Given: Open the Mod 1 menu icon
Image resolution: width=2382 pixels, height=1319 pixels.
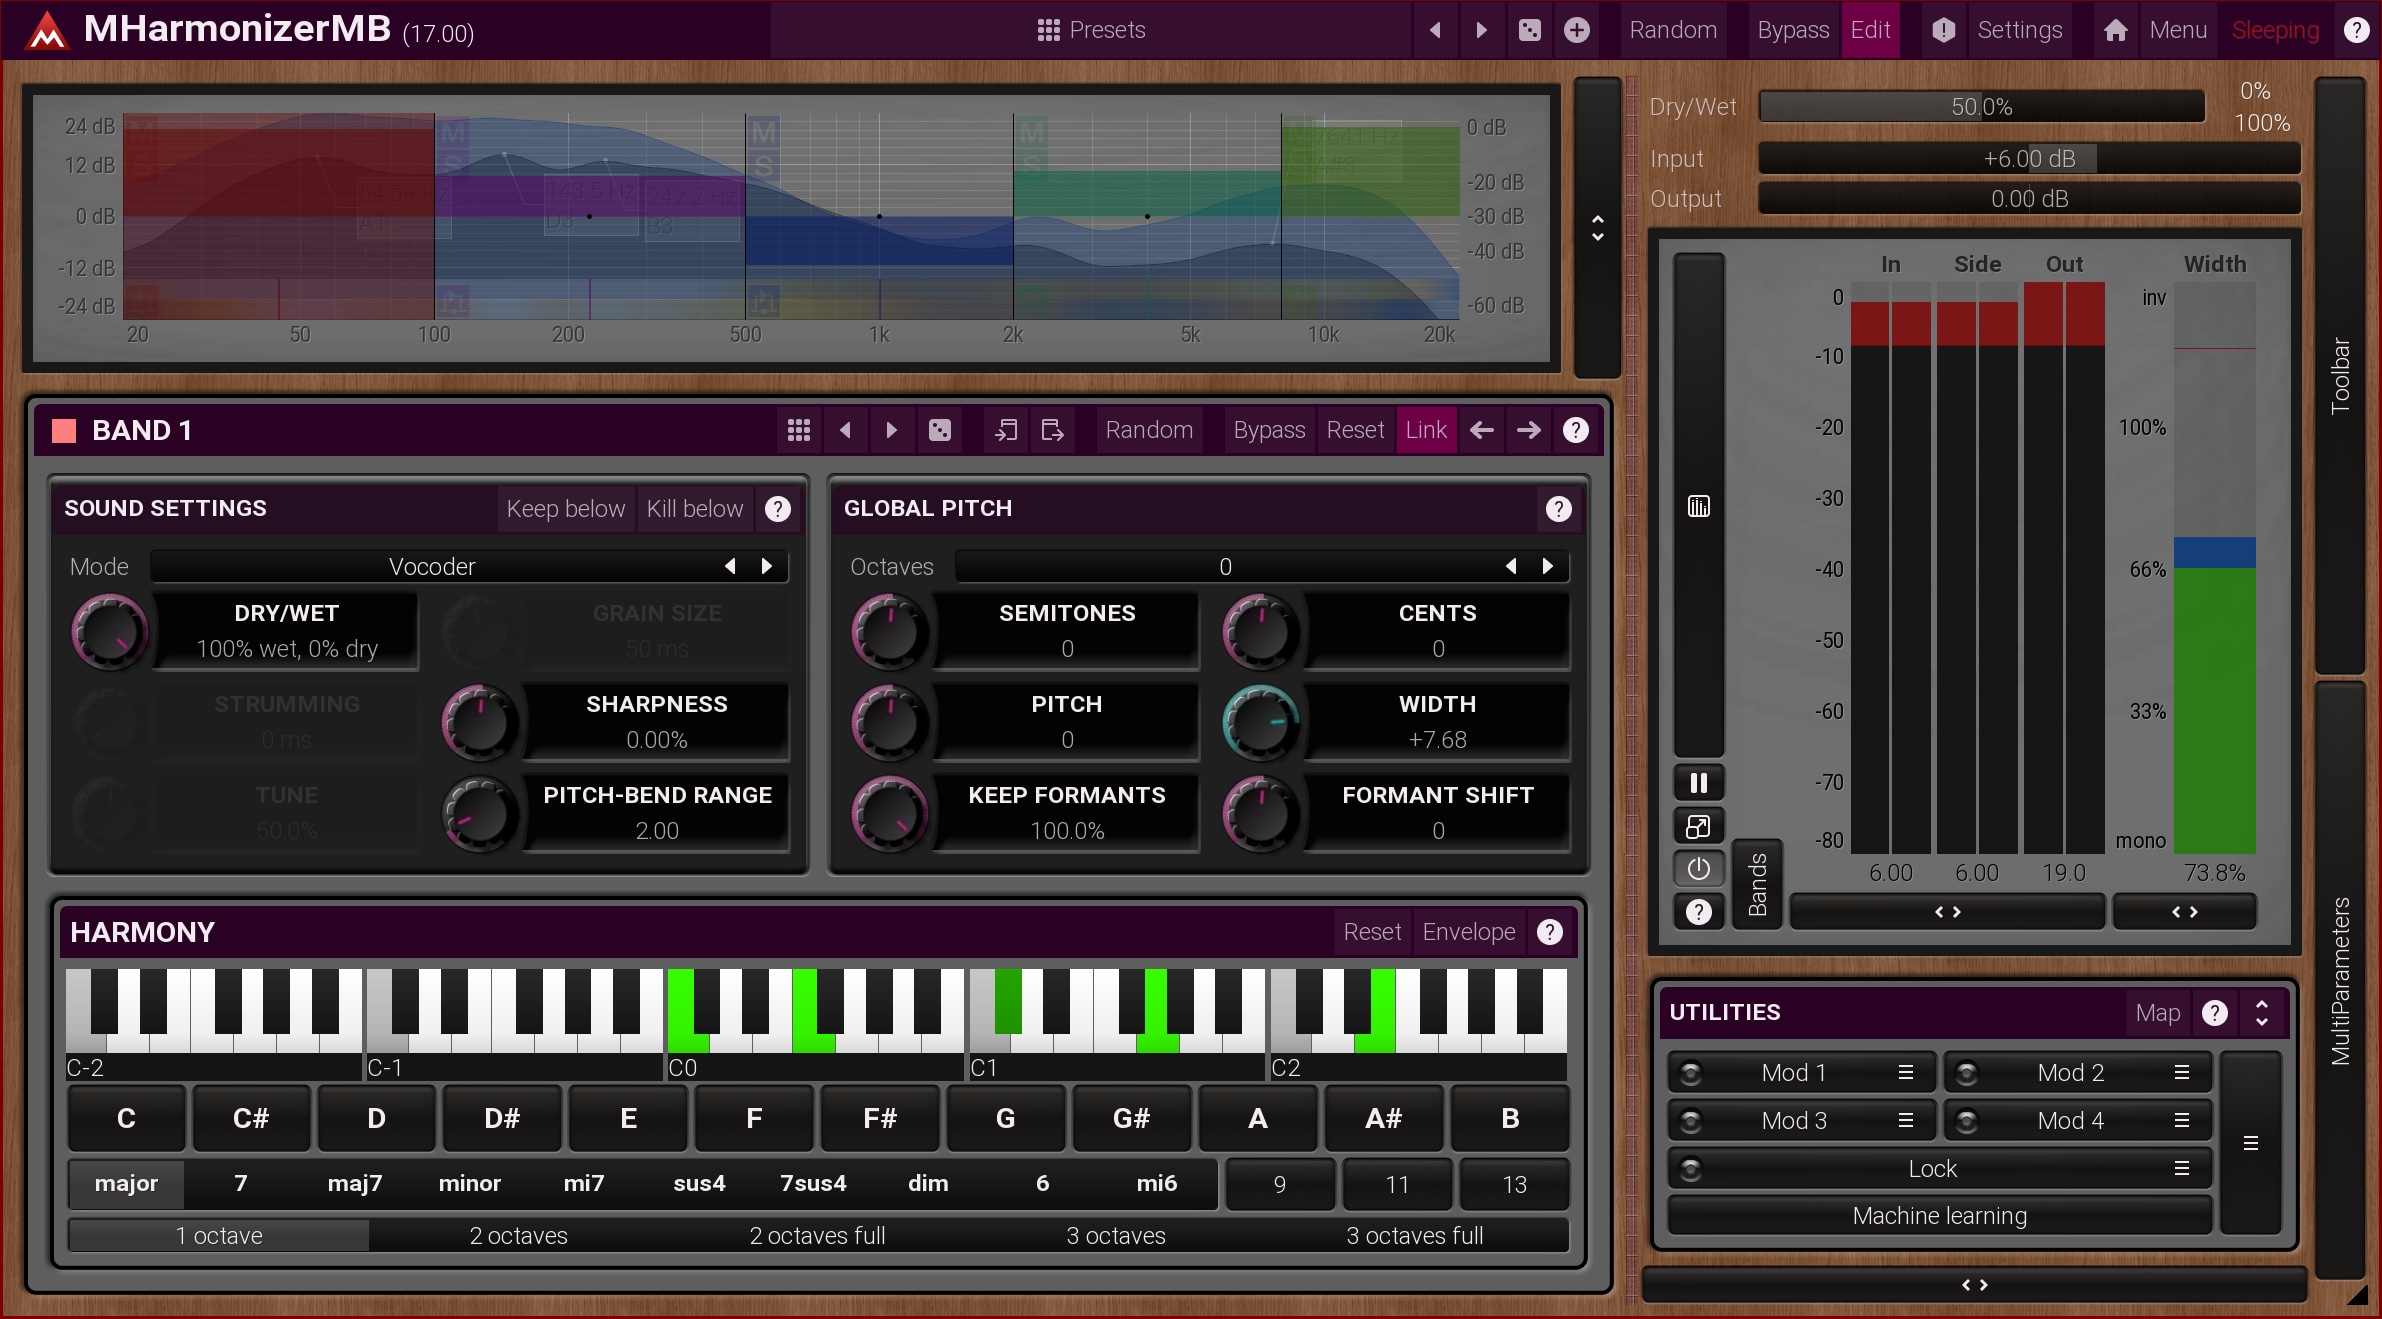Looking at the screenshot, I should 1905,1073.
